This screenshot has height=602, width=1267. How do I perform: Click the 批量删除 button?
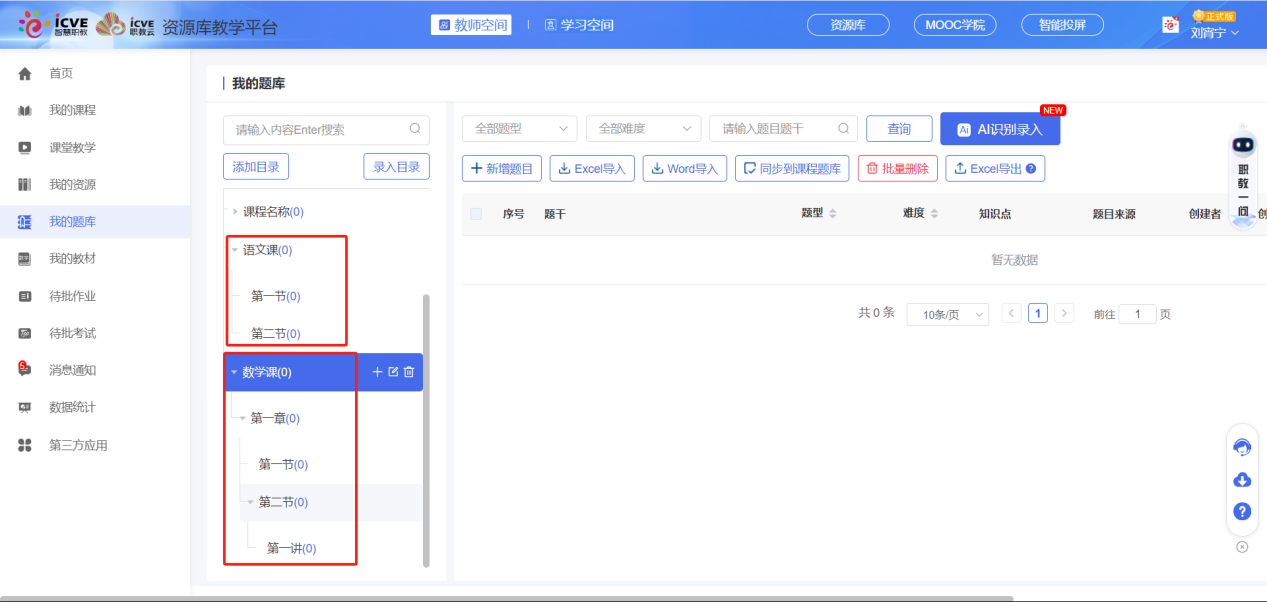[x=899, y=168]
